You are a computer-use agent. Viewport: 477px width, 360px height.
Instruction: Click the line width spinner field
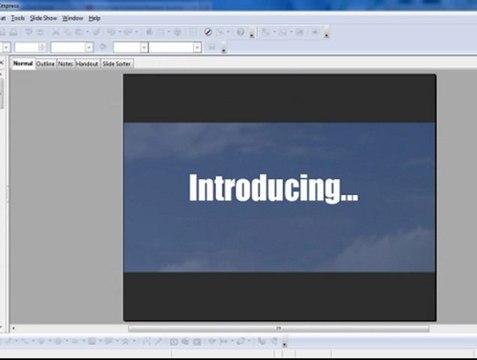30,47
